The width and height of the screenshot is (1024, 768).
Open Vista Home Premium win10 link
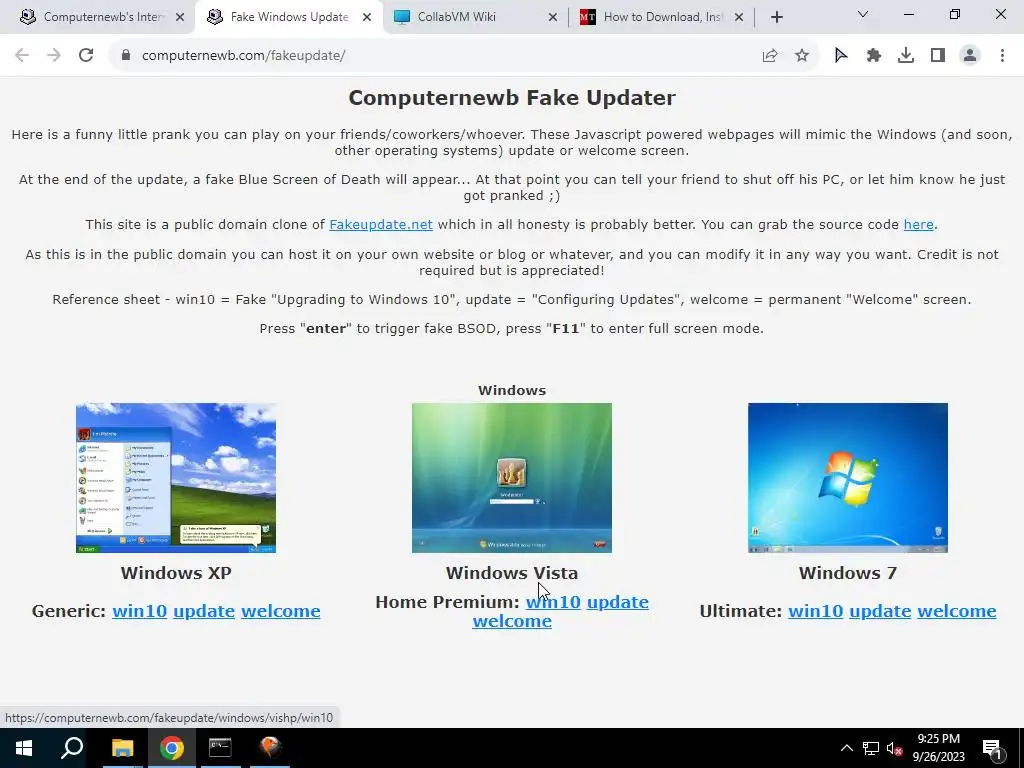[553, 601]
